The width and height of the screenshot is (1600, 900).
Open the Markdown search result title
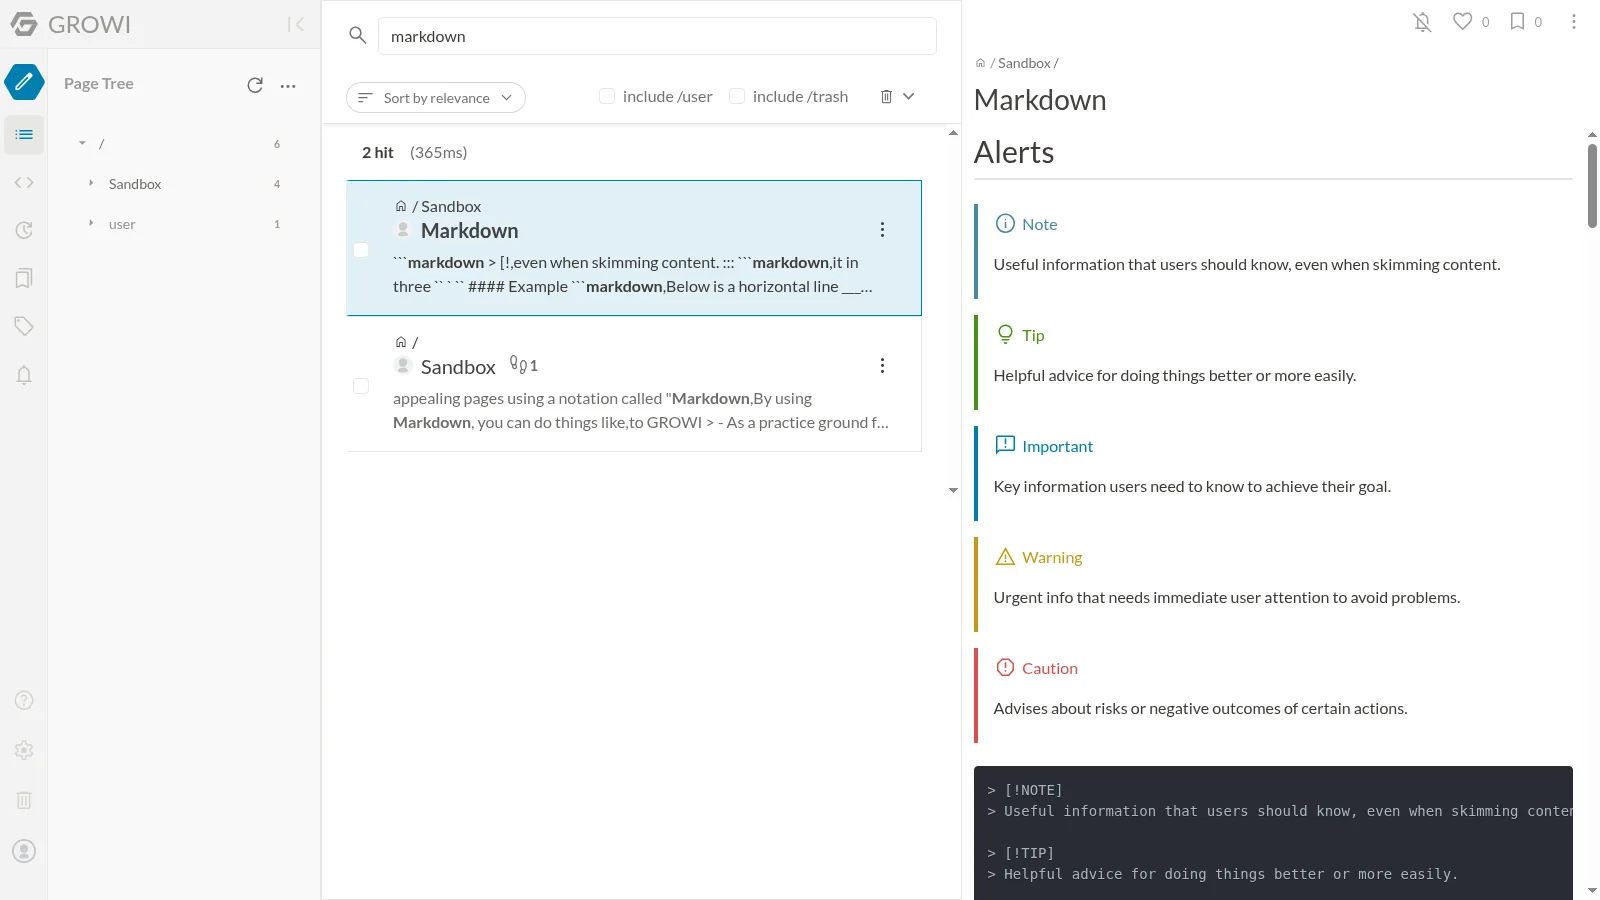(x=469, y=231)
